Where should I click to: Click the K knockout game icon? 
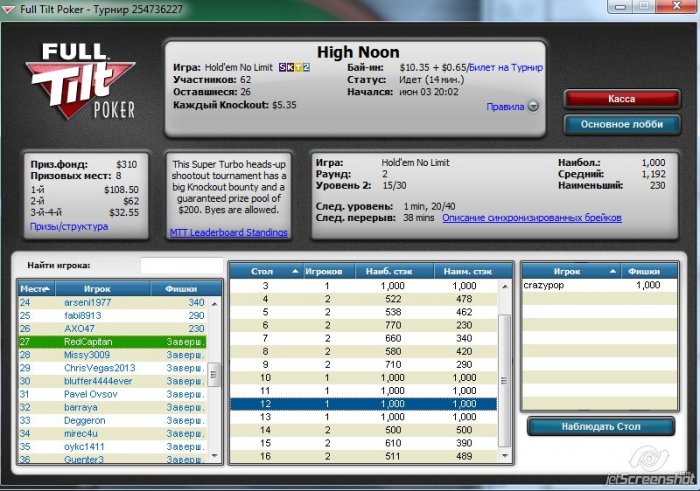coord(291,67)
